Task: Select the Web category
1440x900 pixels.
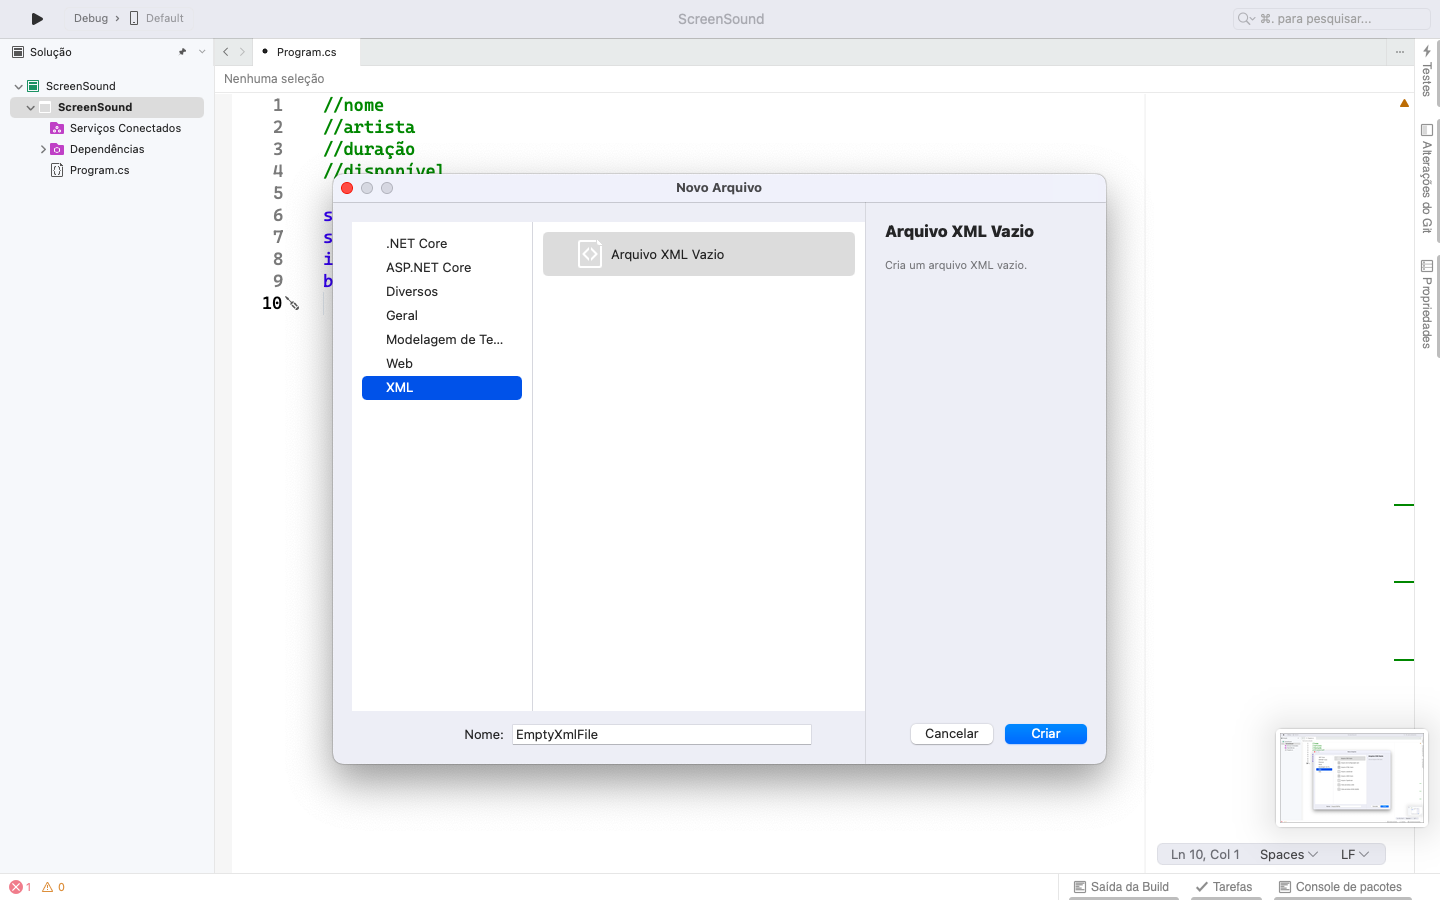Action: (x=442, y=364)
